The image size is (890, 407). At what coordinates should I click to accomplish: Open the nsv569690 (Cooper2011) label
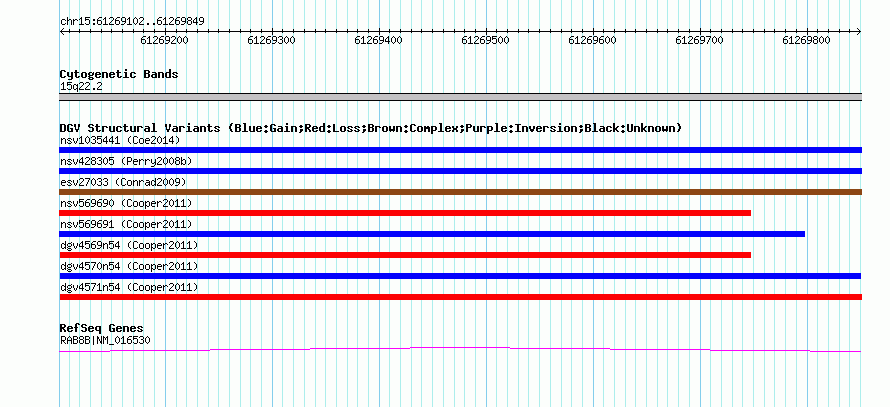126,203
